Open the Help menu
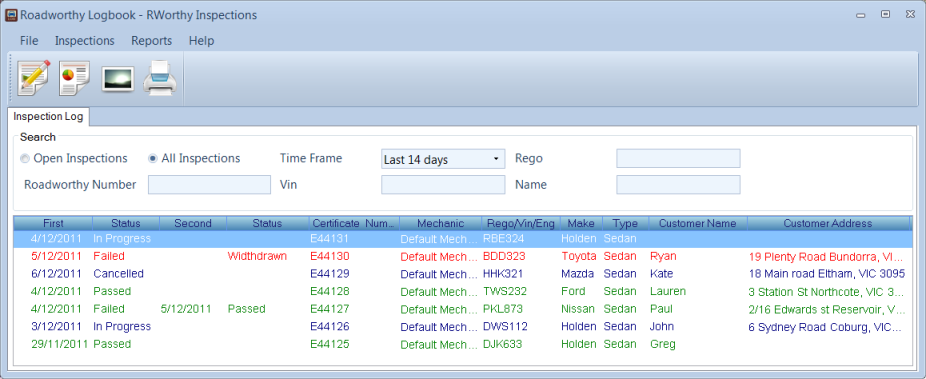The height and width of the screenshot is (379, 926). click(201, 41)
